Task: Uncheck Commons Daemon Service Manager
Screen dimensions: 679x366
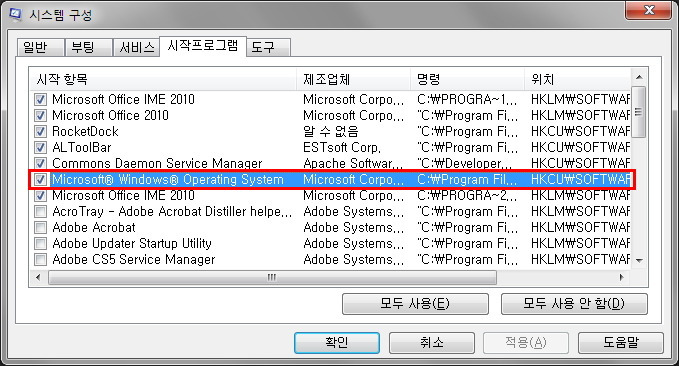Action: (40, 163)
